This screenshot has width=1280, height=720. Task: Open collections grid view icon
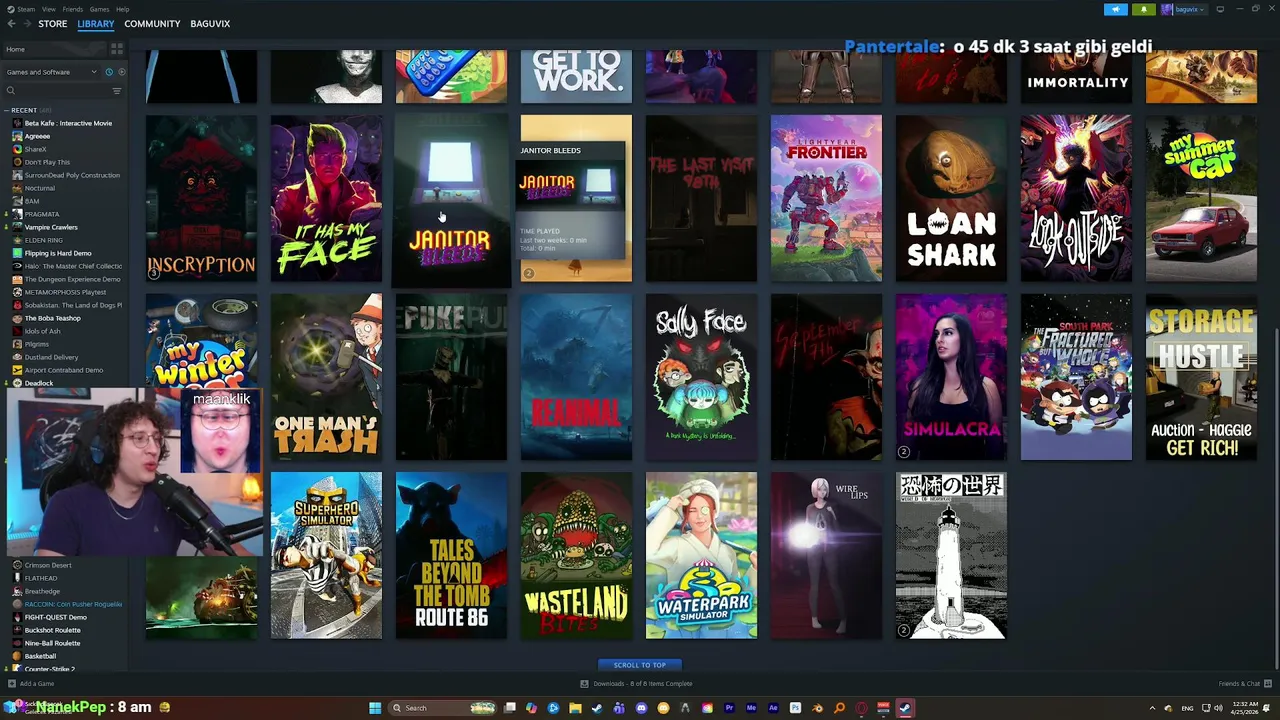[x=117, y=49]
